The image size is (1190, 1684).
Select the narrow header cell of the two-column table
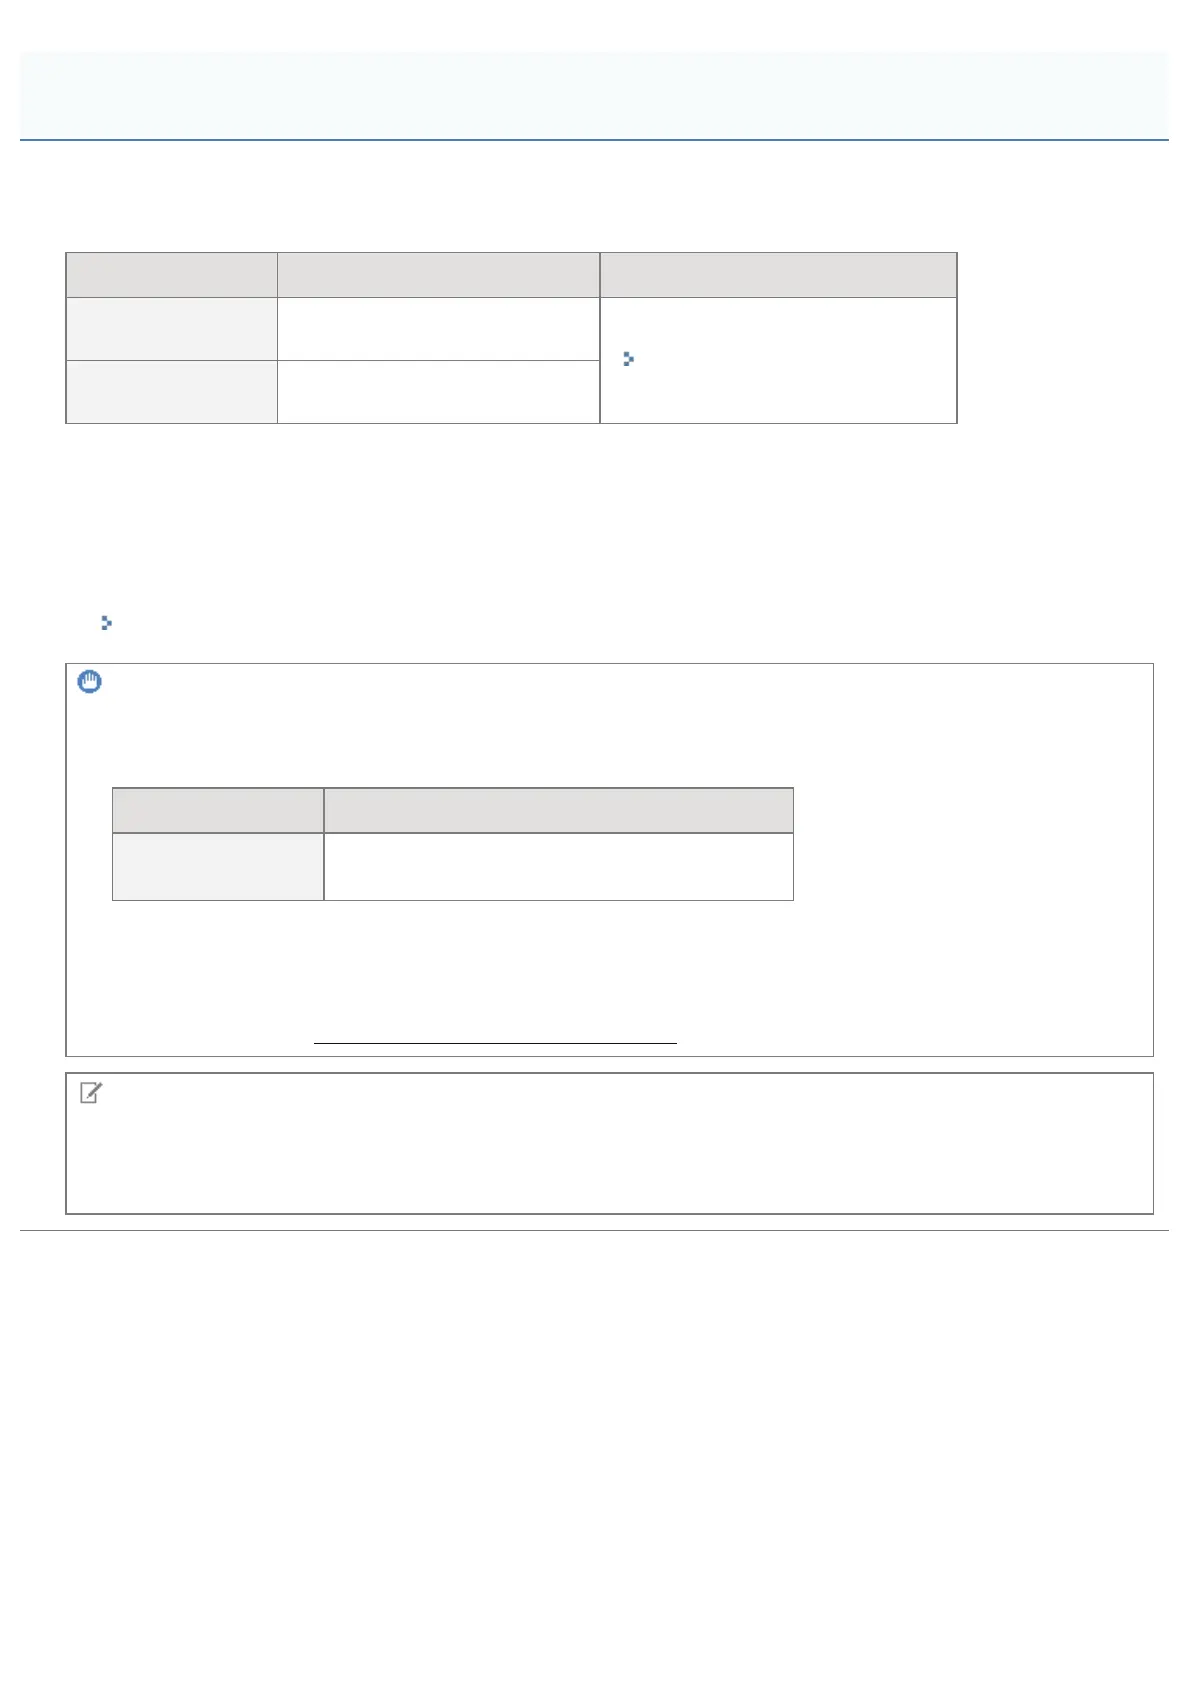pyautogui.click(x=217, y=810)
